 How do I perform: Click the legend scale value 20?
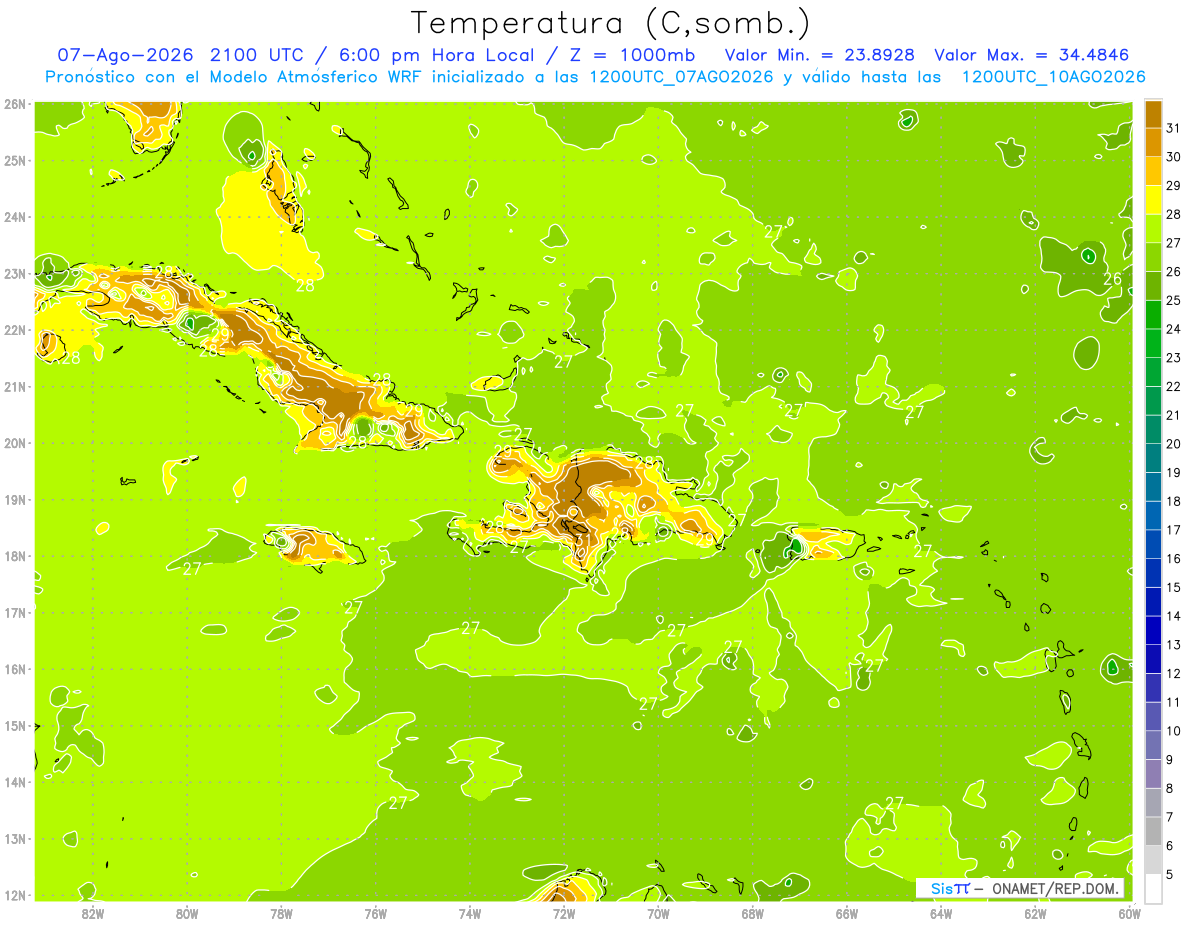tap(1173, 444)
